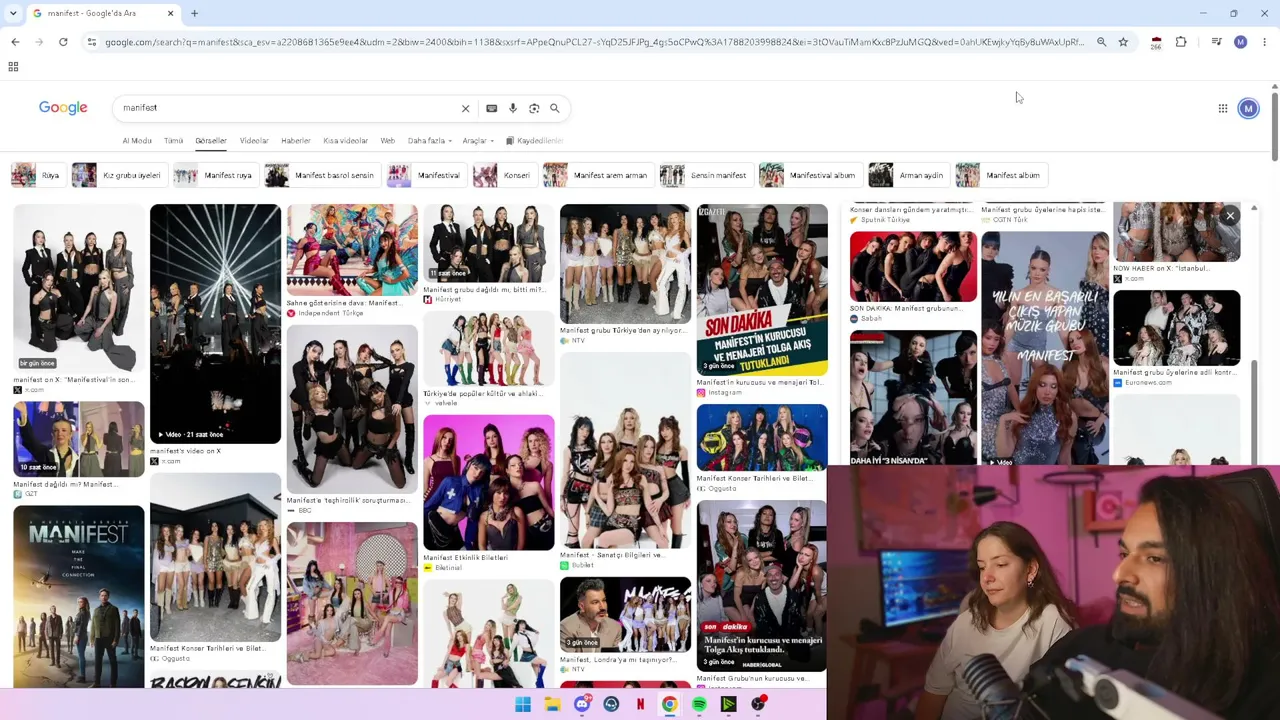1280x720 pixels.
Task: Open the Manifest TV series poster thumbnail
Action: 78,596
